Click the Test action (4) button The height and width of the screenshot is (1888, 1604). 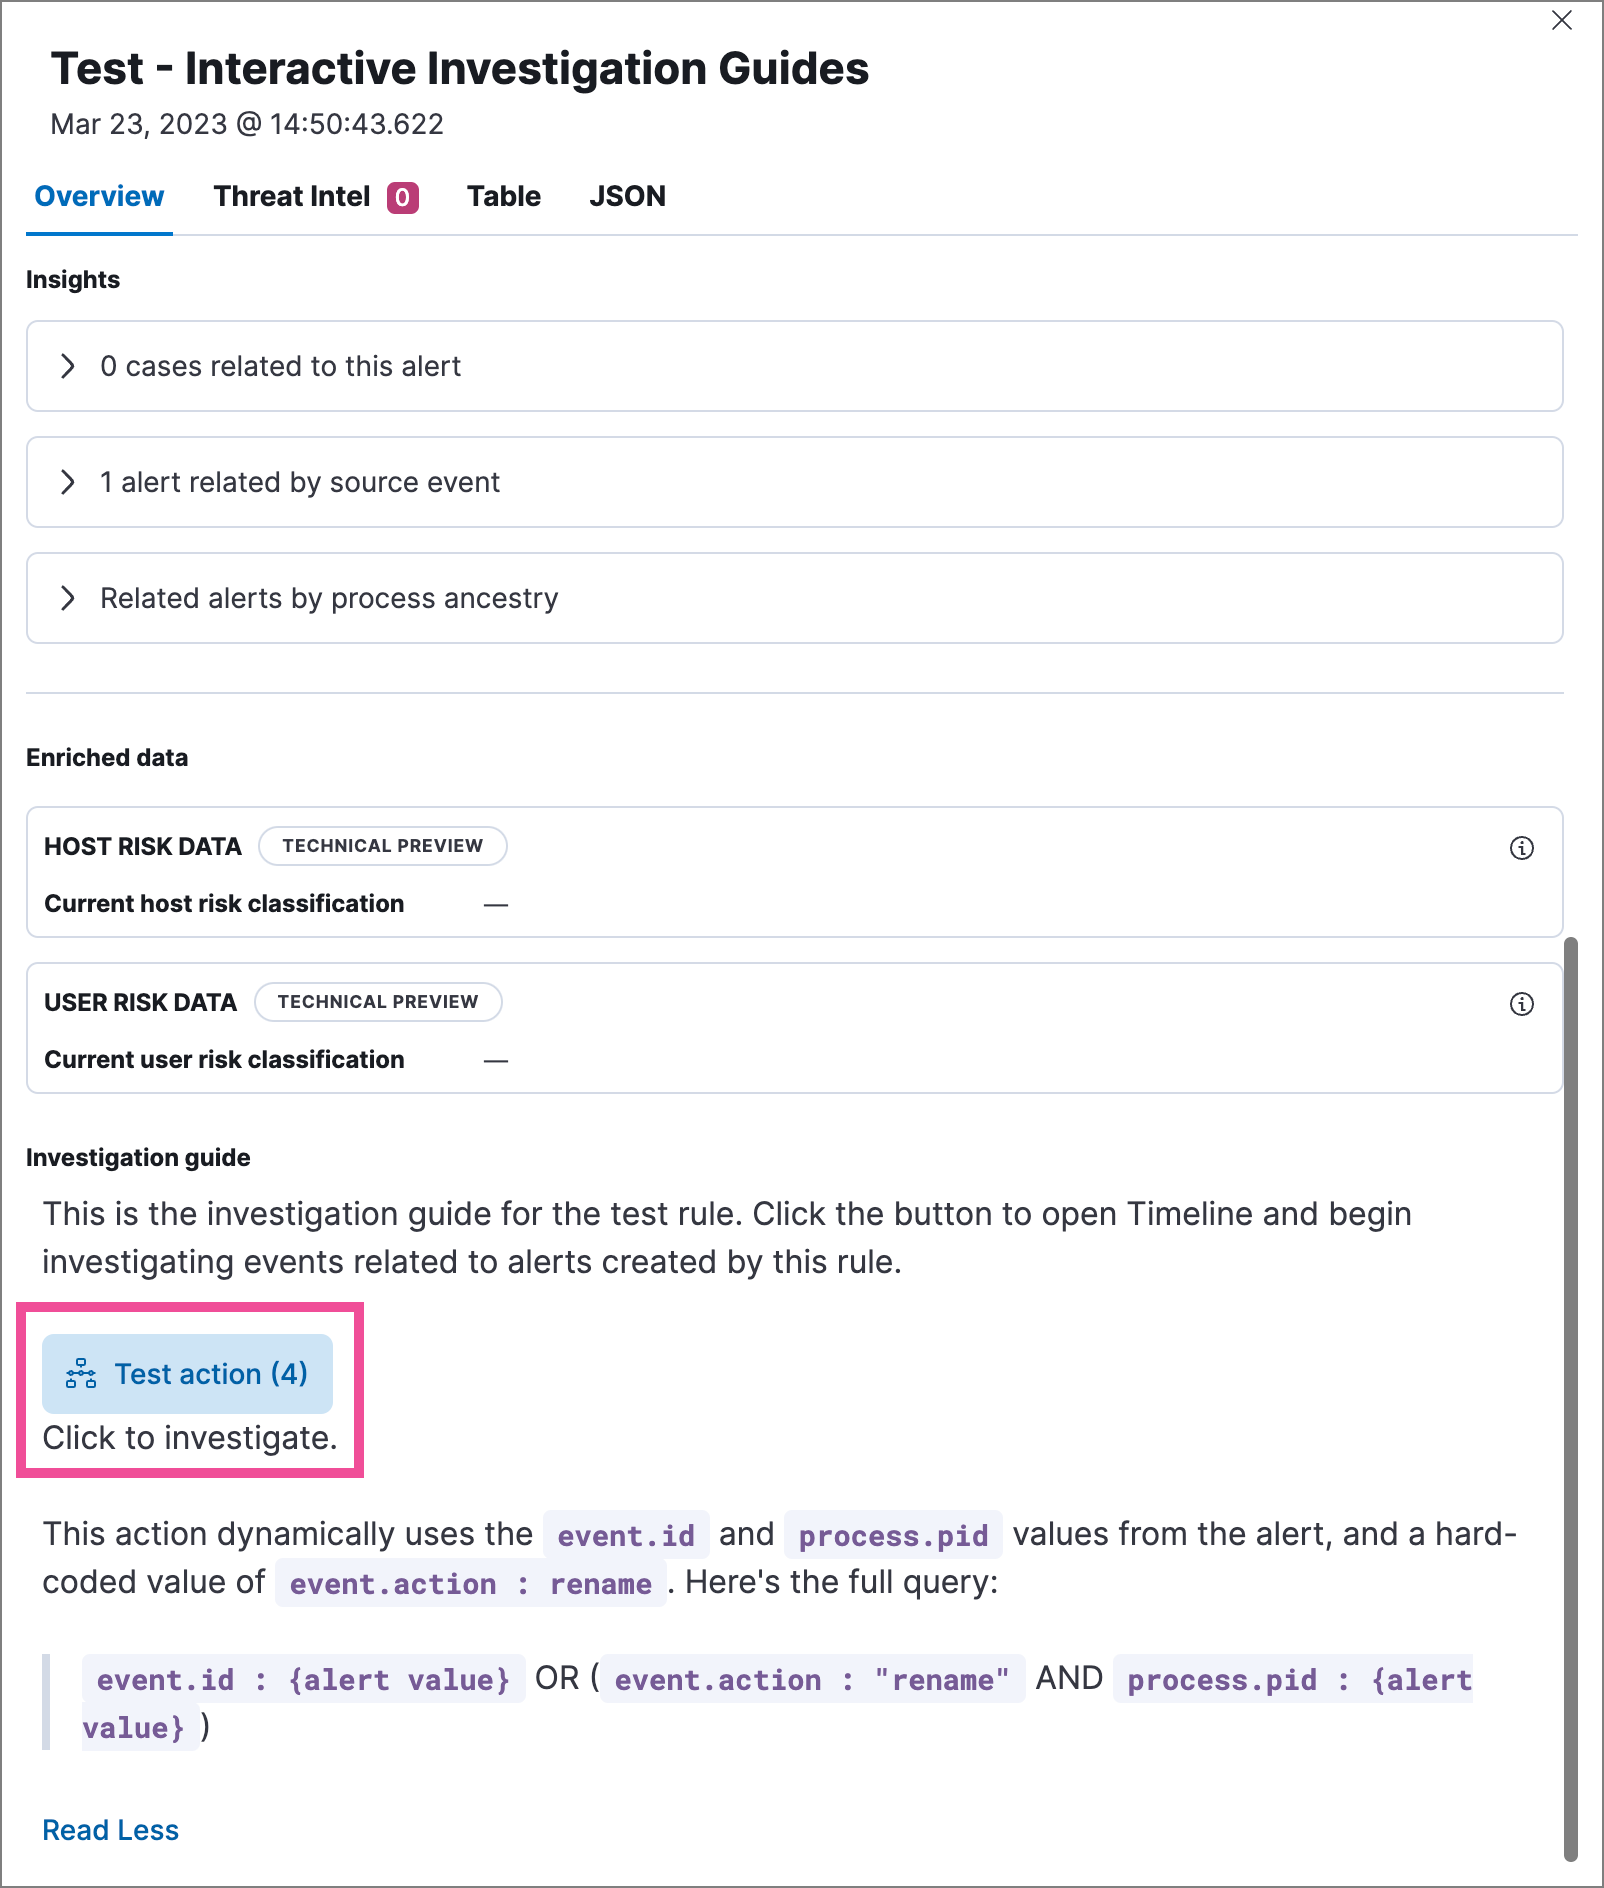(188, 1374)
